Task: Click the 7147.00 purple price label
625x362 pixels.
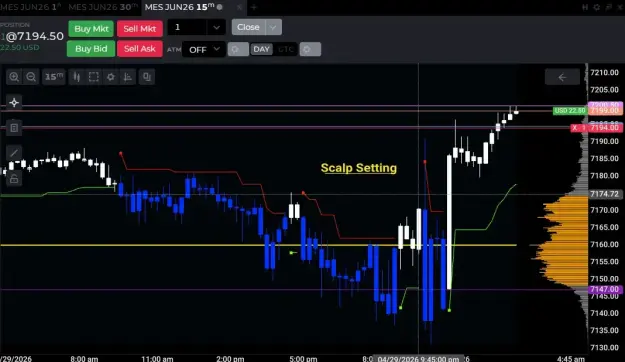Action: coord(605,289)
